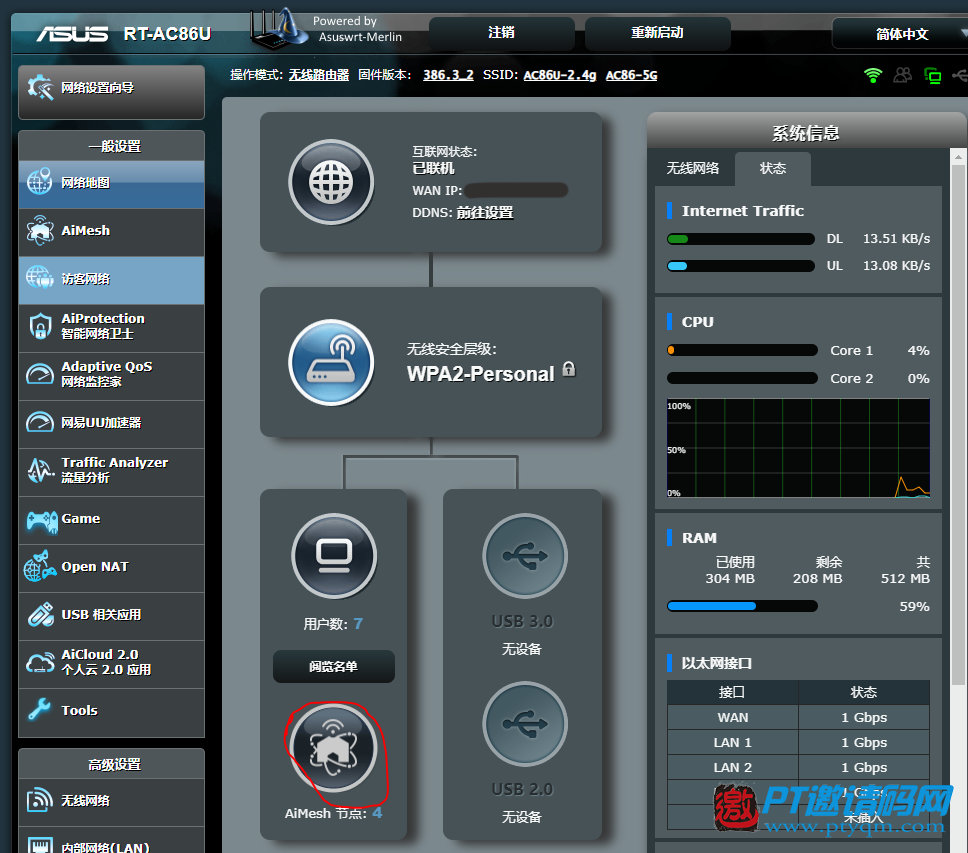
Task: Open the 简体中文 language dropdown
Action: [902, 33]
